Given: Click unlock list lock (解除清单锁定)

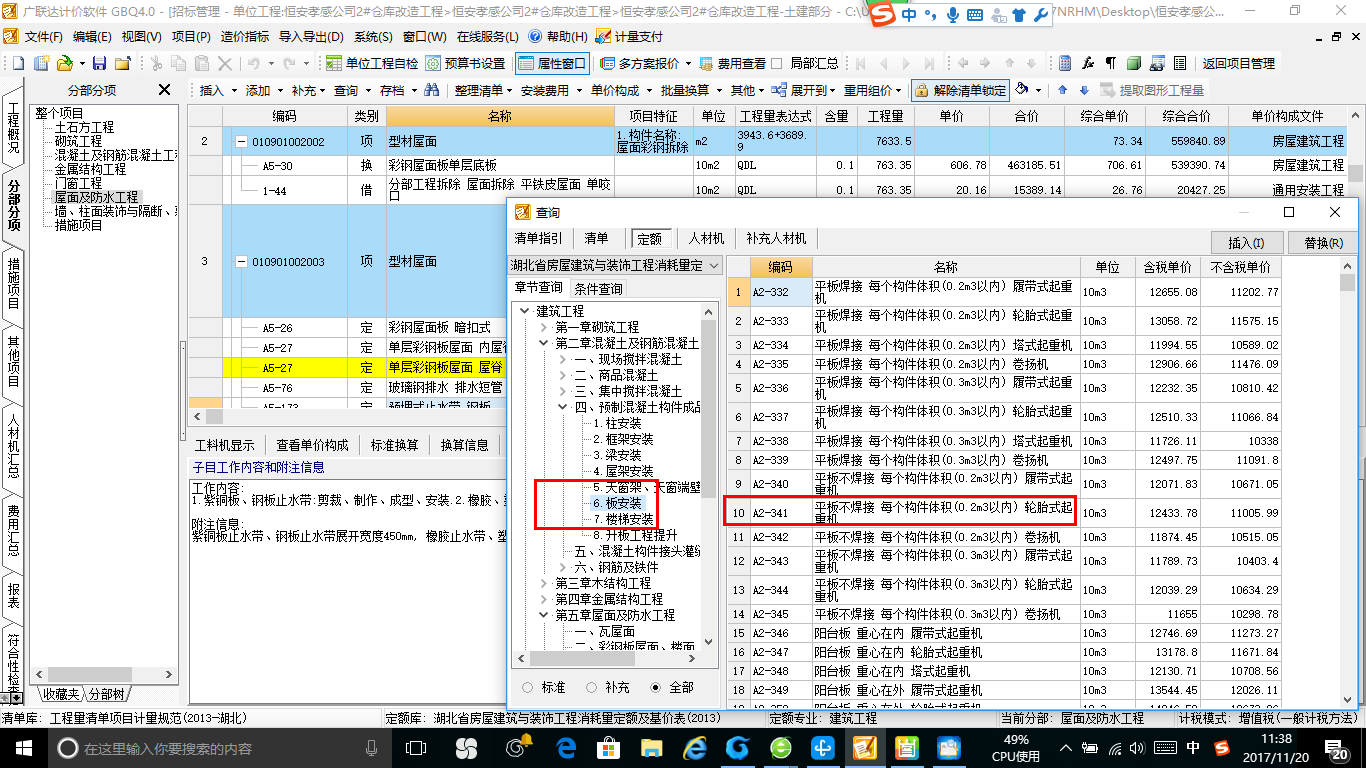Looking at the screenshot, I should coord(960,90).
